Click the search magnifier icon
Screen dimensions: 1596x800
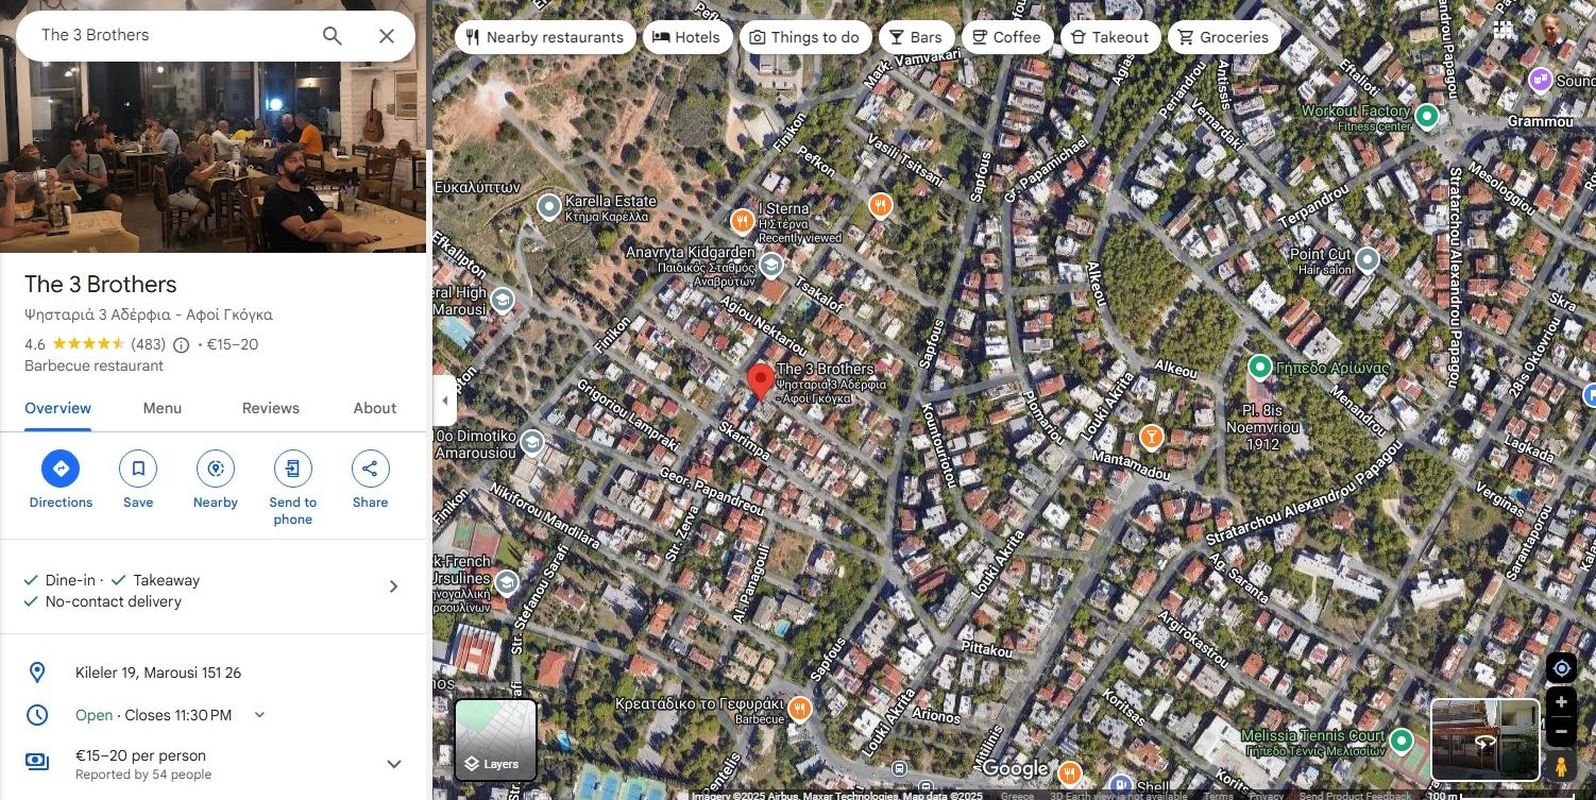tap(332, 36)
